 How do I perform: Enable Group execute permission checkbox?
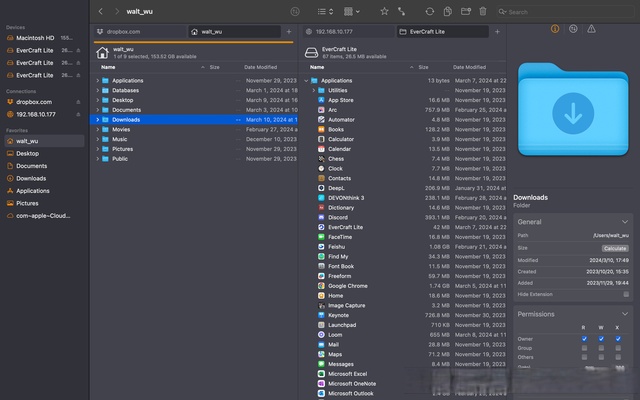(x=618, y=348)
